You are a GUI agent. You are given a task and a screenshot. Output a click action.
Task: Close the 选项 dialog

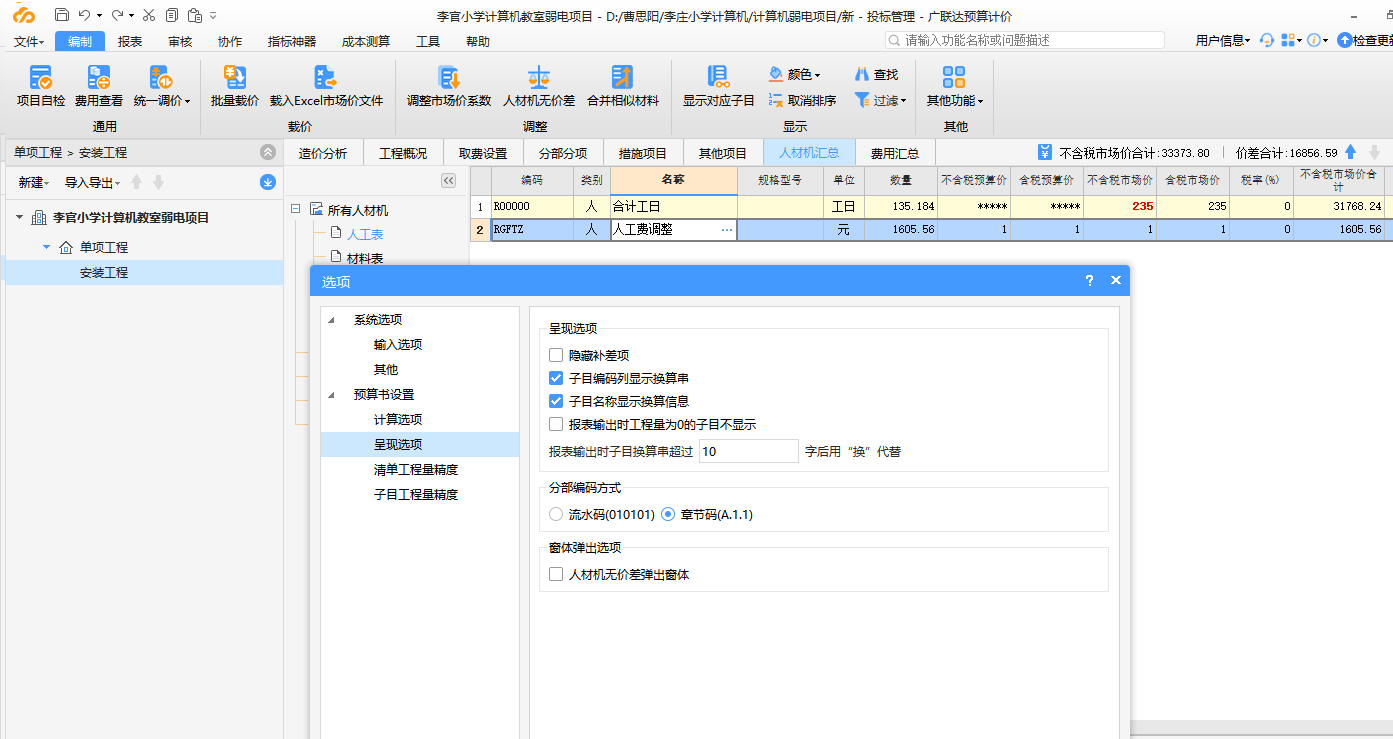point(1116,281)
